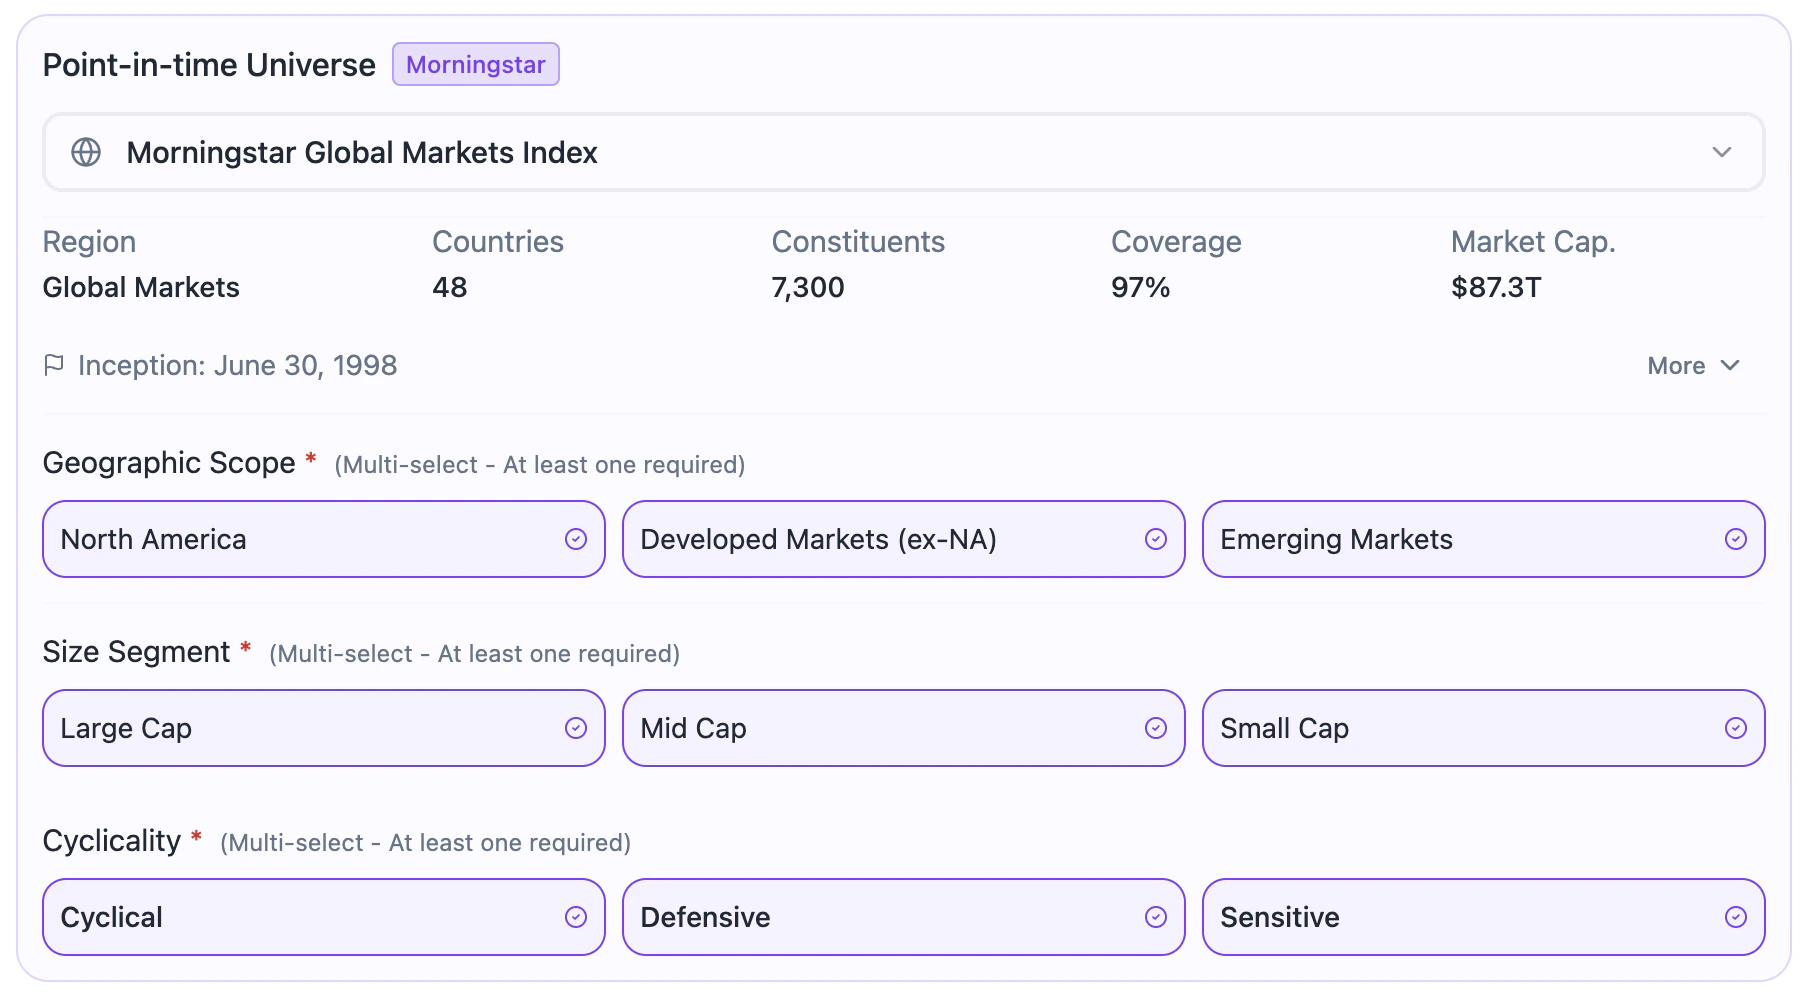This screenshot has height=998, width=1812.
Task: Click the check icon on Small Cap
Action: coord(1736,728)
